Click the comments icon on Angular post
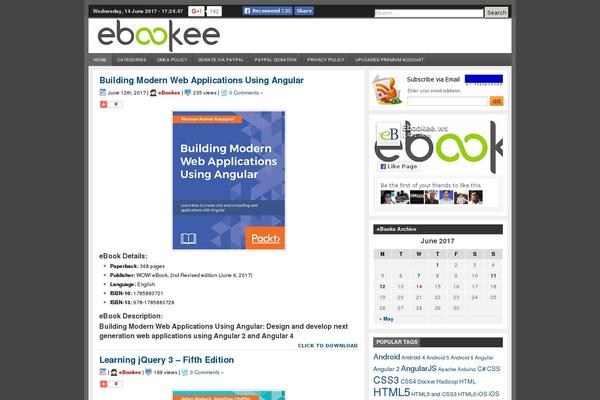Screen dimensions: 600x400 click(x=224, y=93)
